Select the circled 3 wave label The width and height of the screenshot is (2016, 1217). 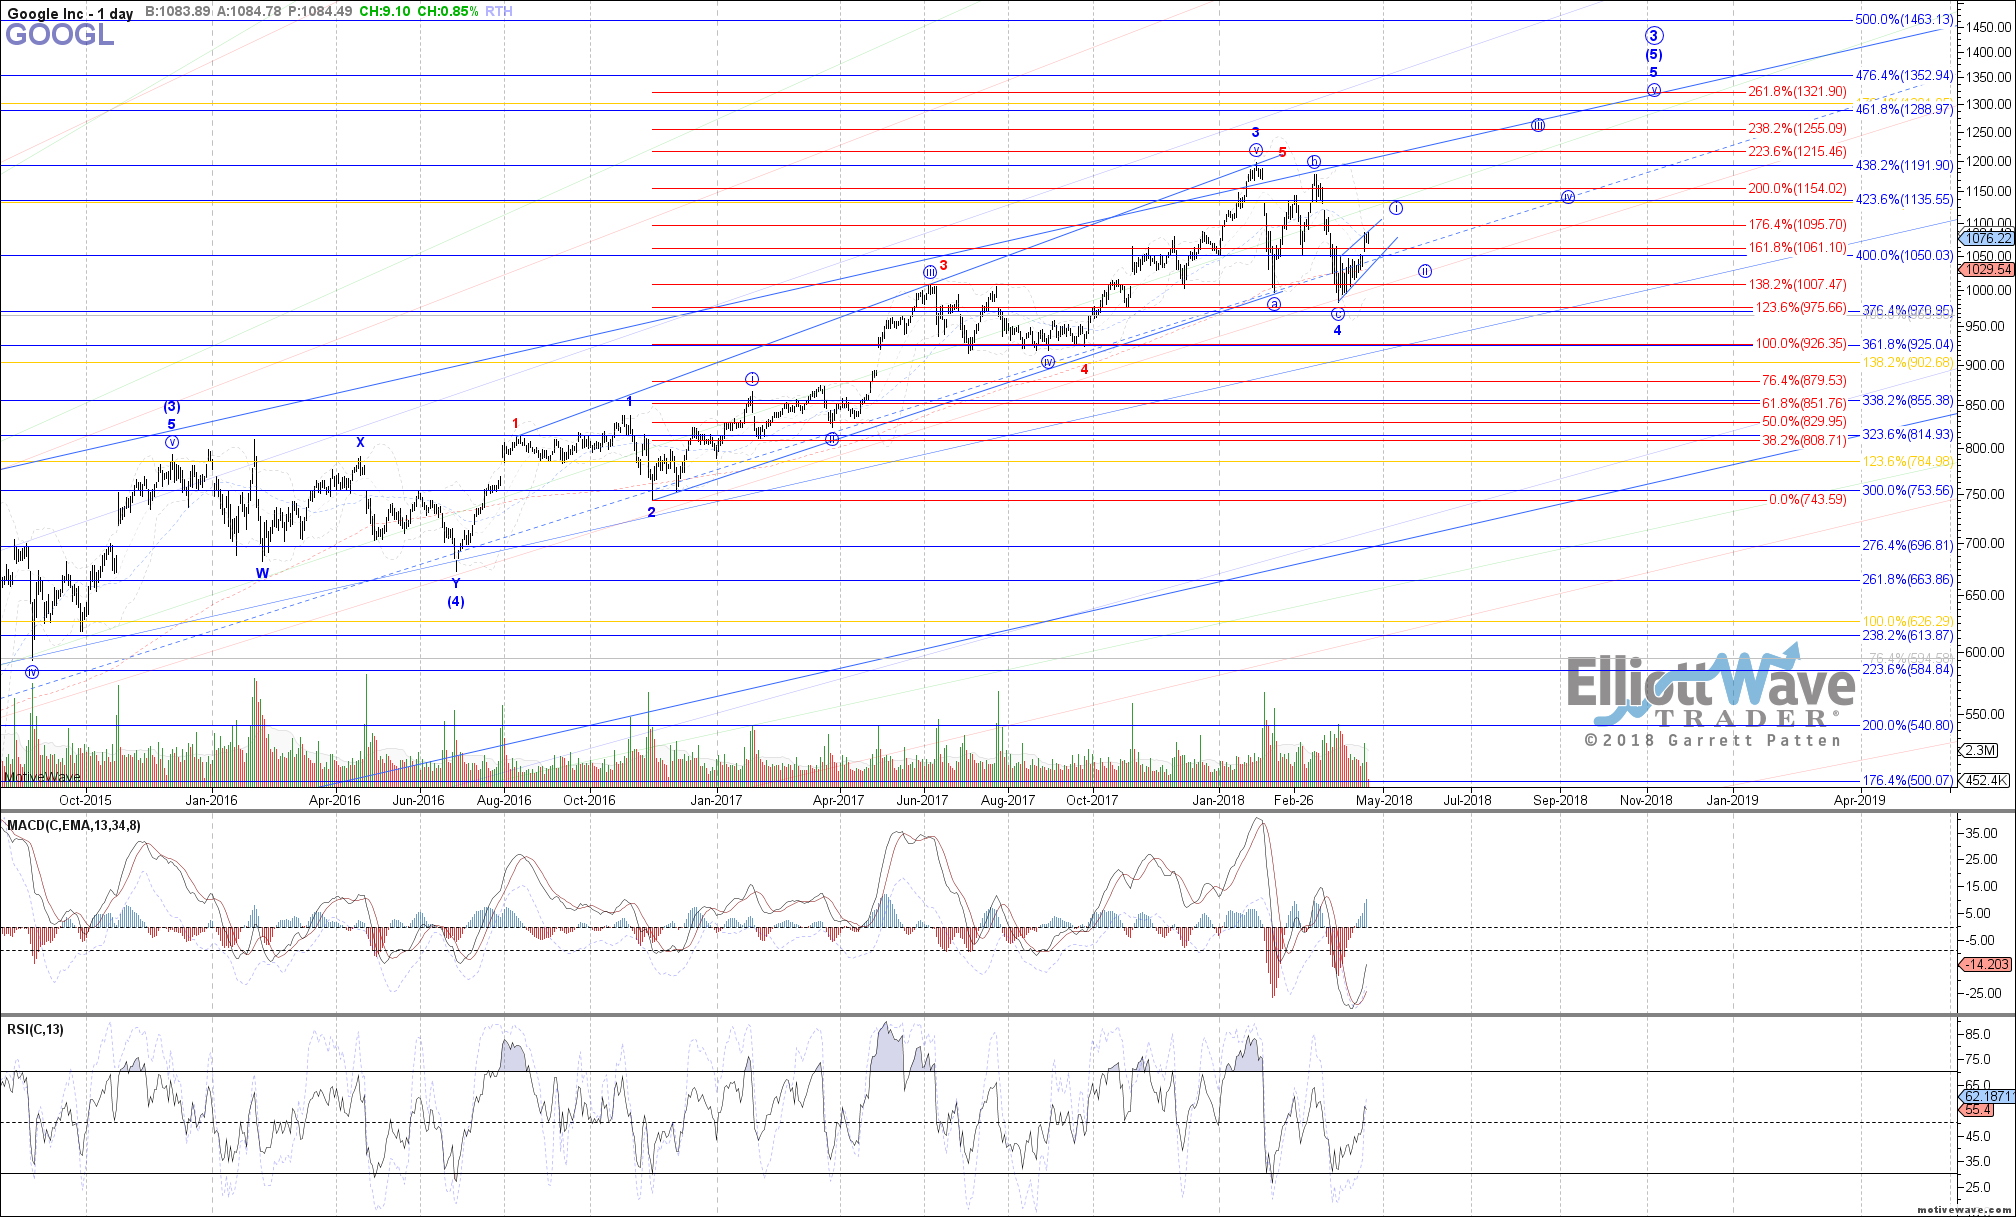pos(1654,36)
